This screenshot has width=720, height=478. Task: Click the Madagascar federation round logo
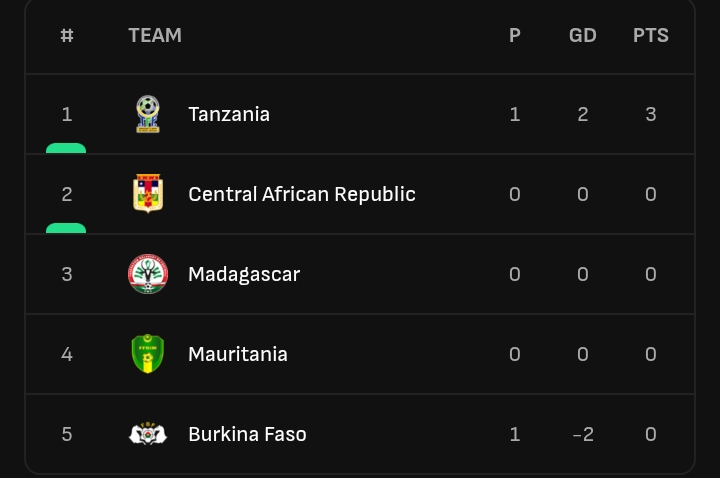148,274
